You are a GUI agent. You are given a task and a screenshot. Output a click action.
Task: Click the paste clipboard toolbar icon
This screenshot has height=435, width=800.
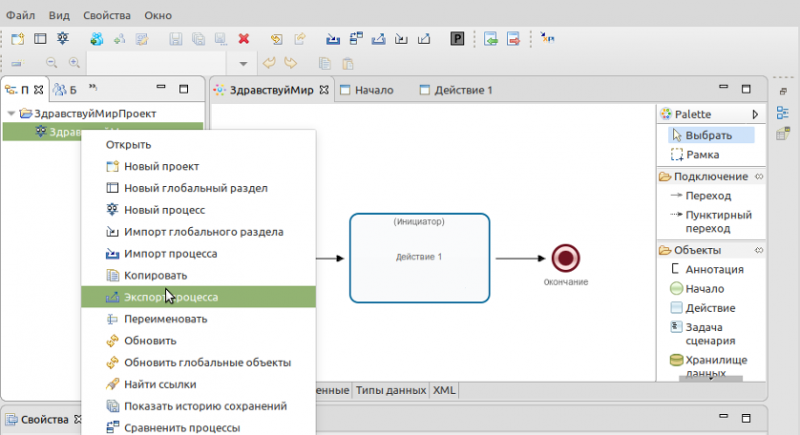(348, 63)
